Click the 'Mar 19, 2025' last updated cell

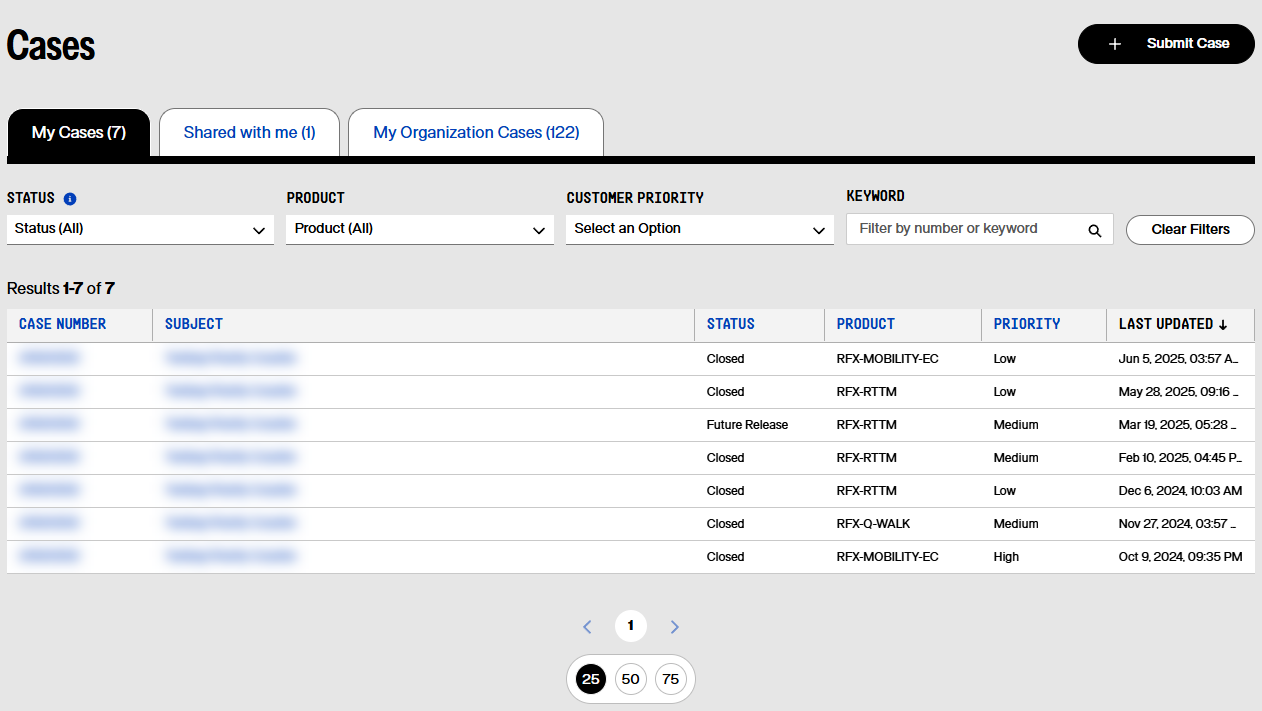tap(1178, 425)
